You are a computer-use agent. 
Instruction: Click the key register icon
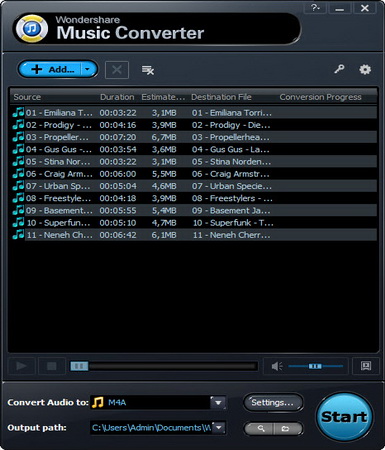click(339, 69)
